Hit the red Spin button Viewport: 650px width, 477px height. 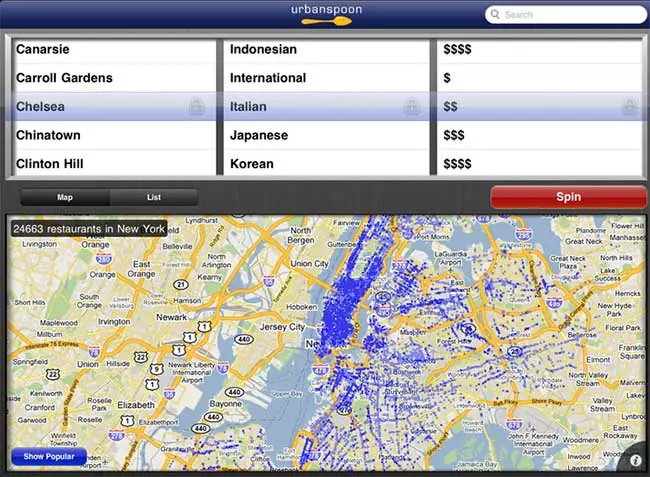coord(568,196)
